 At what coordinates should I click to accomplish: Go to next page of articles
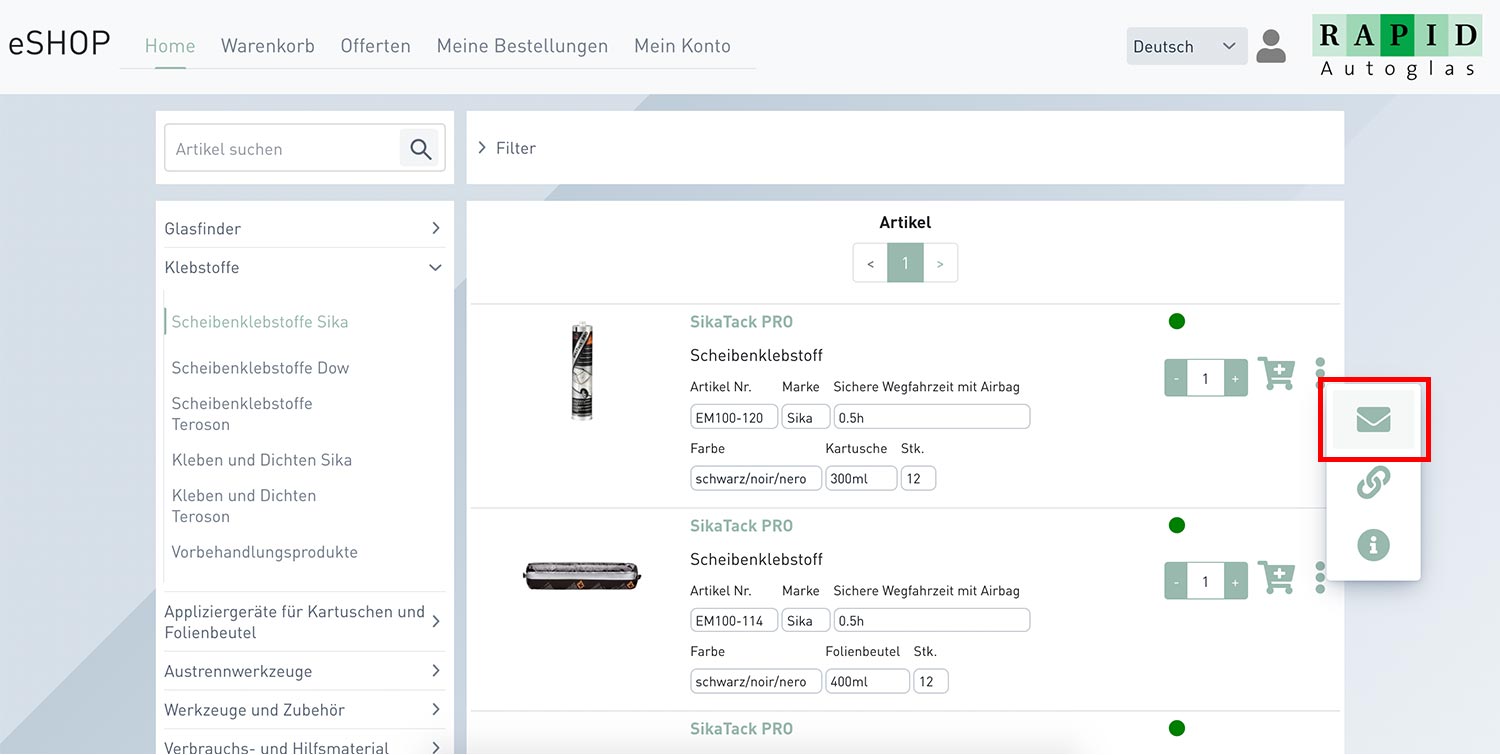click(x=940, y=263)
